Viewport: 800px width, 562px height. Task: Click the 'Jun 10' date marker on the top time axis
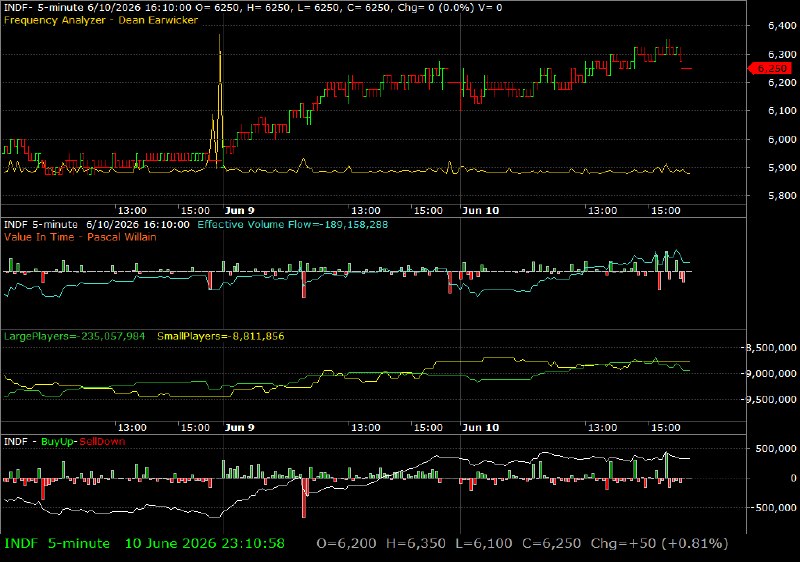481,211
